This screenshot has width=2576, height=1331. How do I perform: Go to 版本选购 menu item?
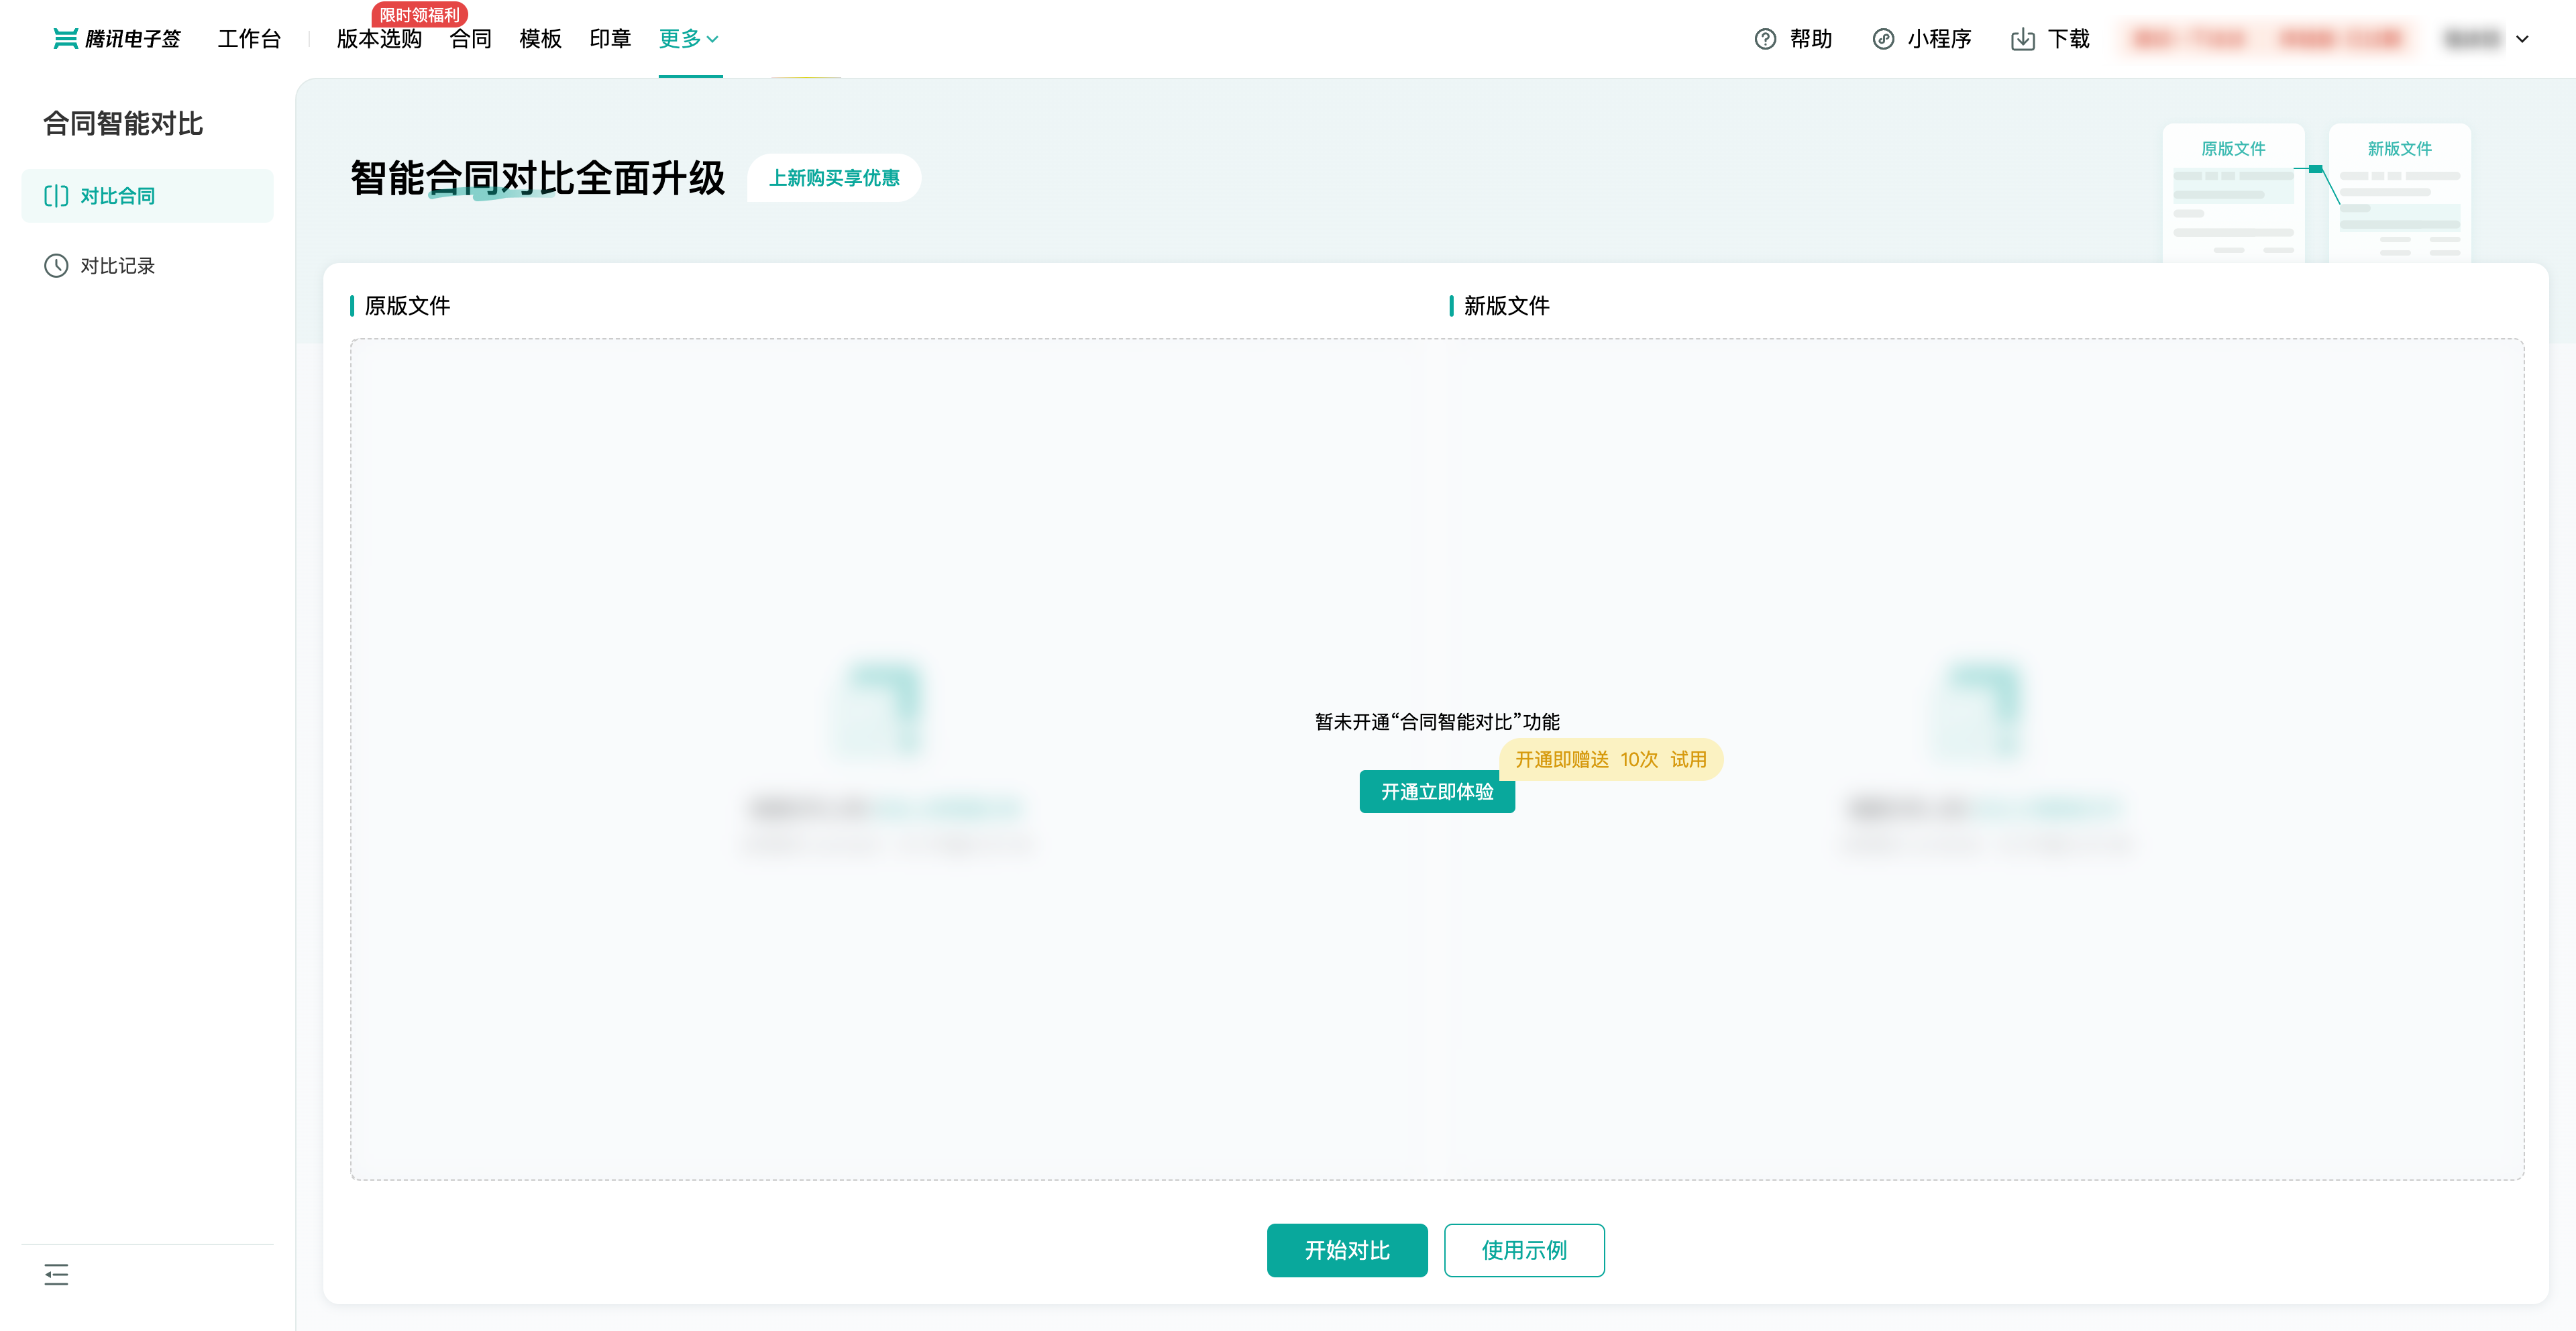click(x=379, y=39)
